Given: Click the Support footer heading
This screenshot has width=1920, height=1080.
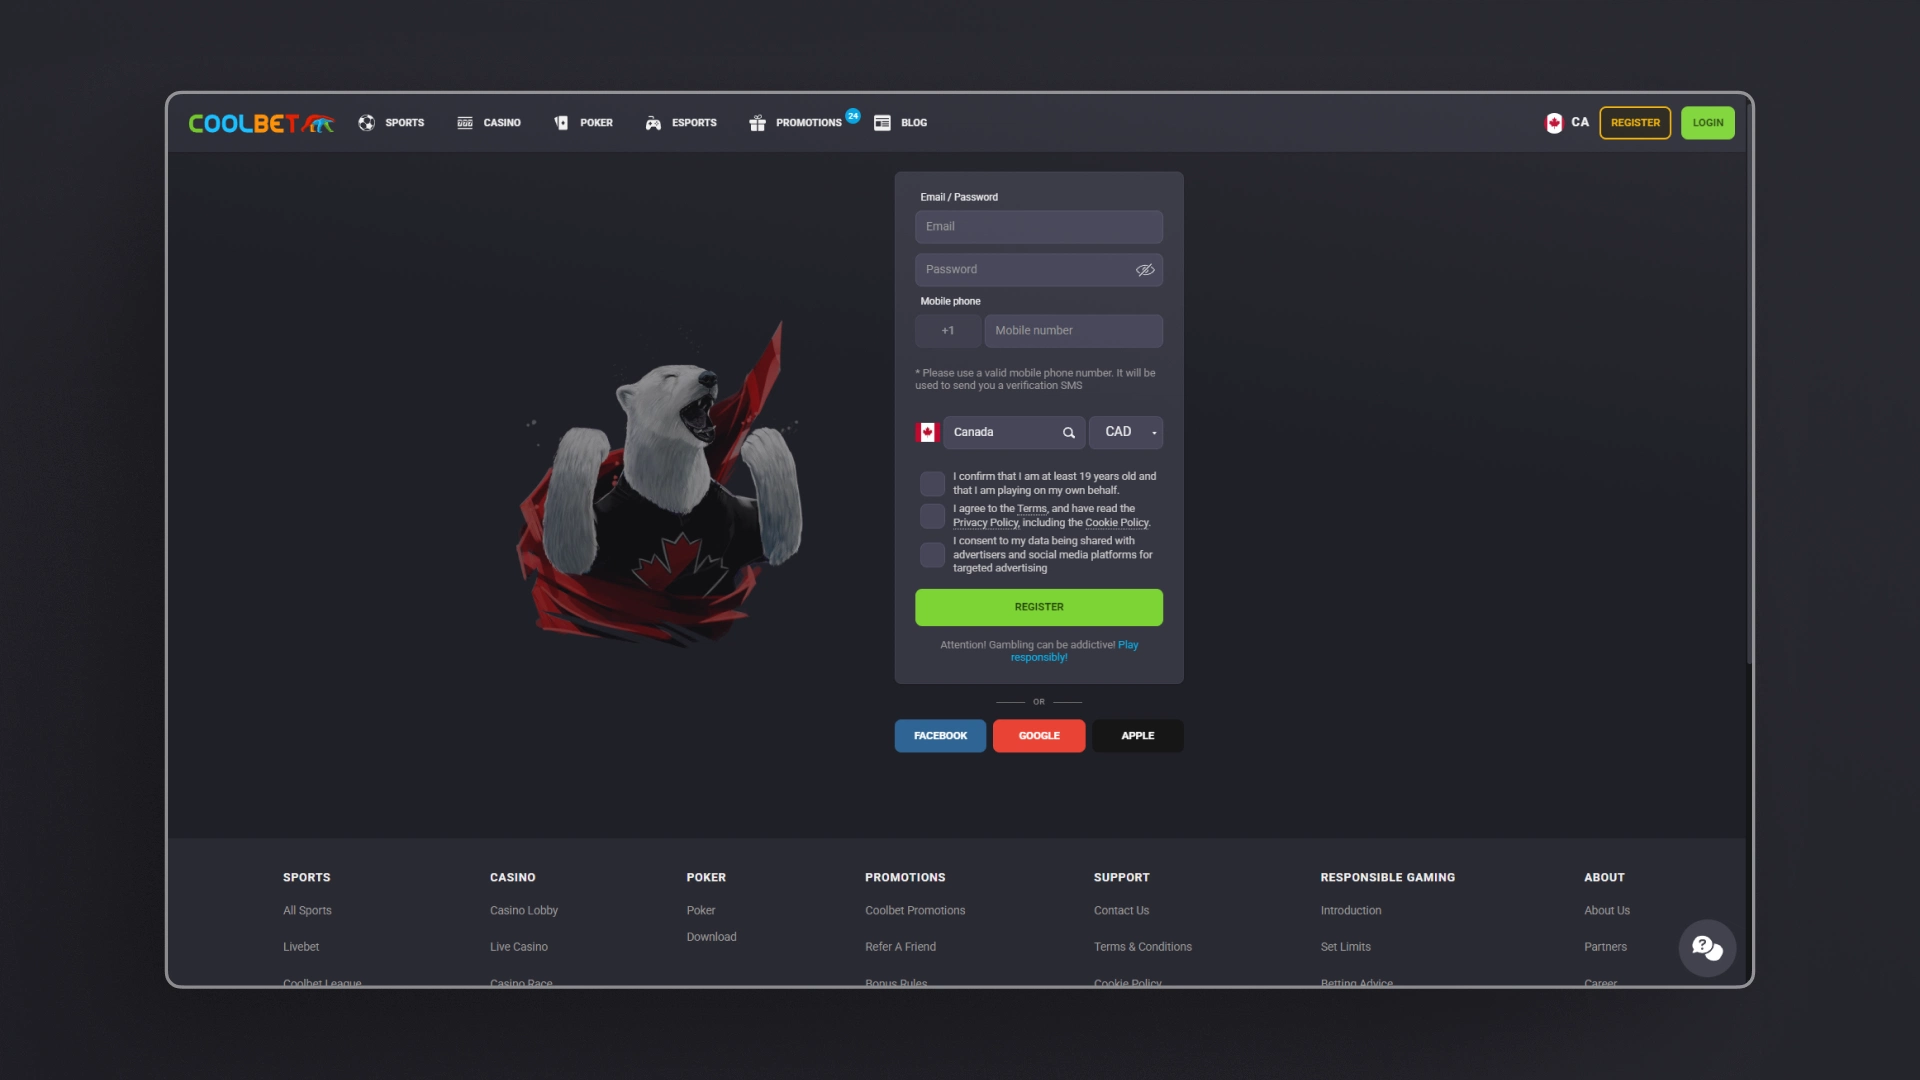Looking at the screenshot, I should pyautogui.click(x=1122, y=878).
